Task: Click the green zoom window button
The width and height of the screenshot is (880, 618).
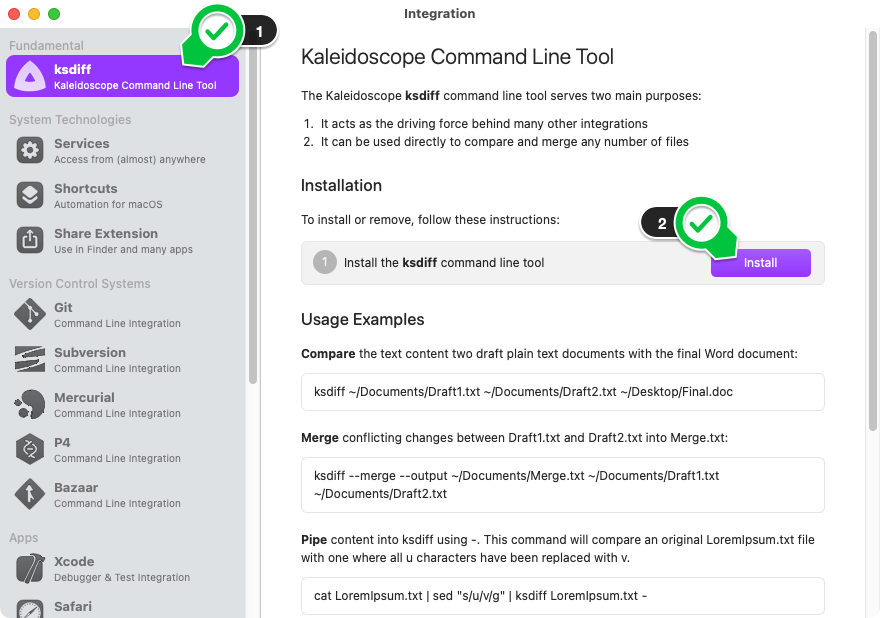Action: pos(54,14)
